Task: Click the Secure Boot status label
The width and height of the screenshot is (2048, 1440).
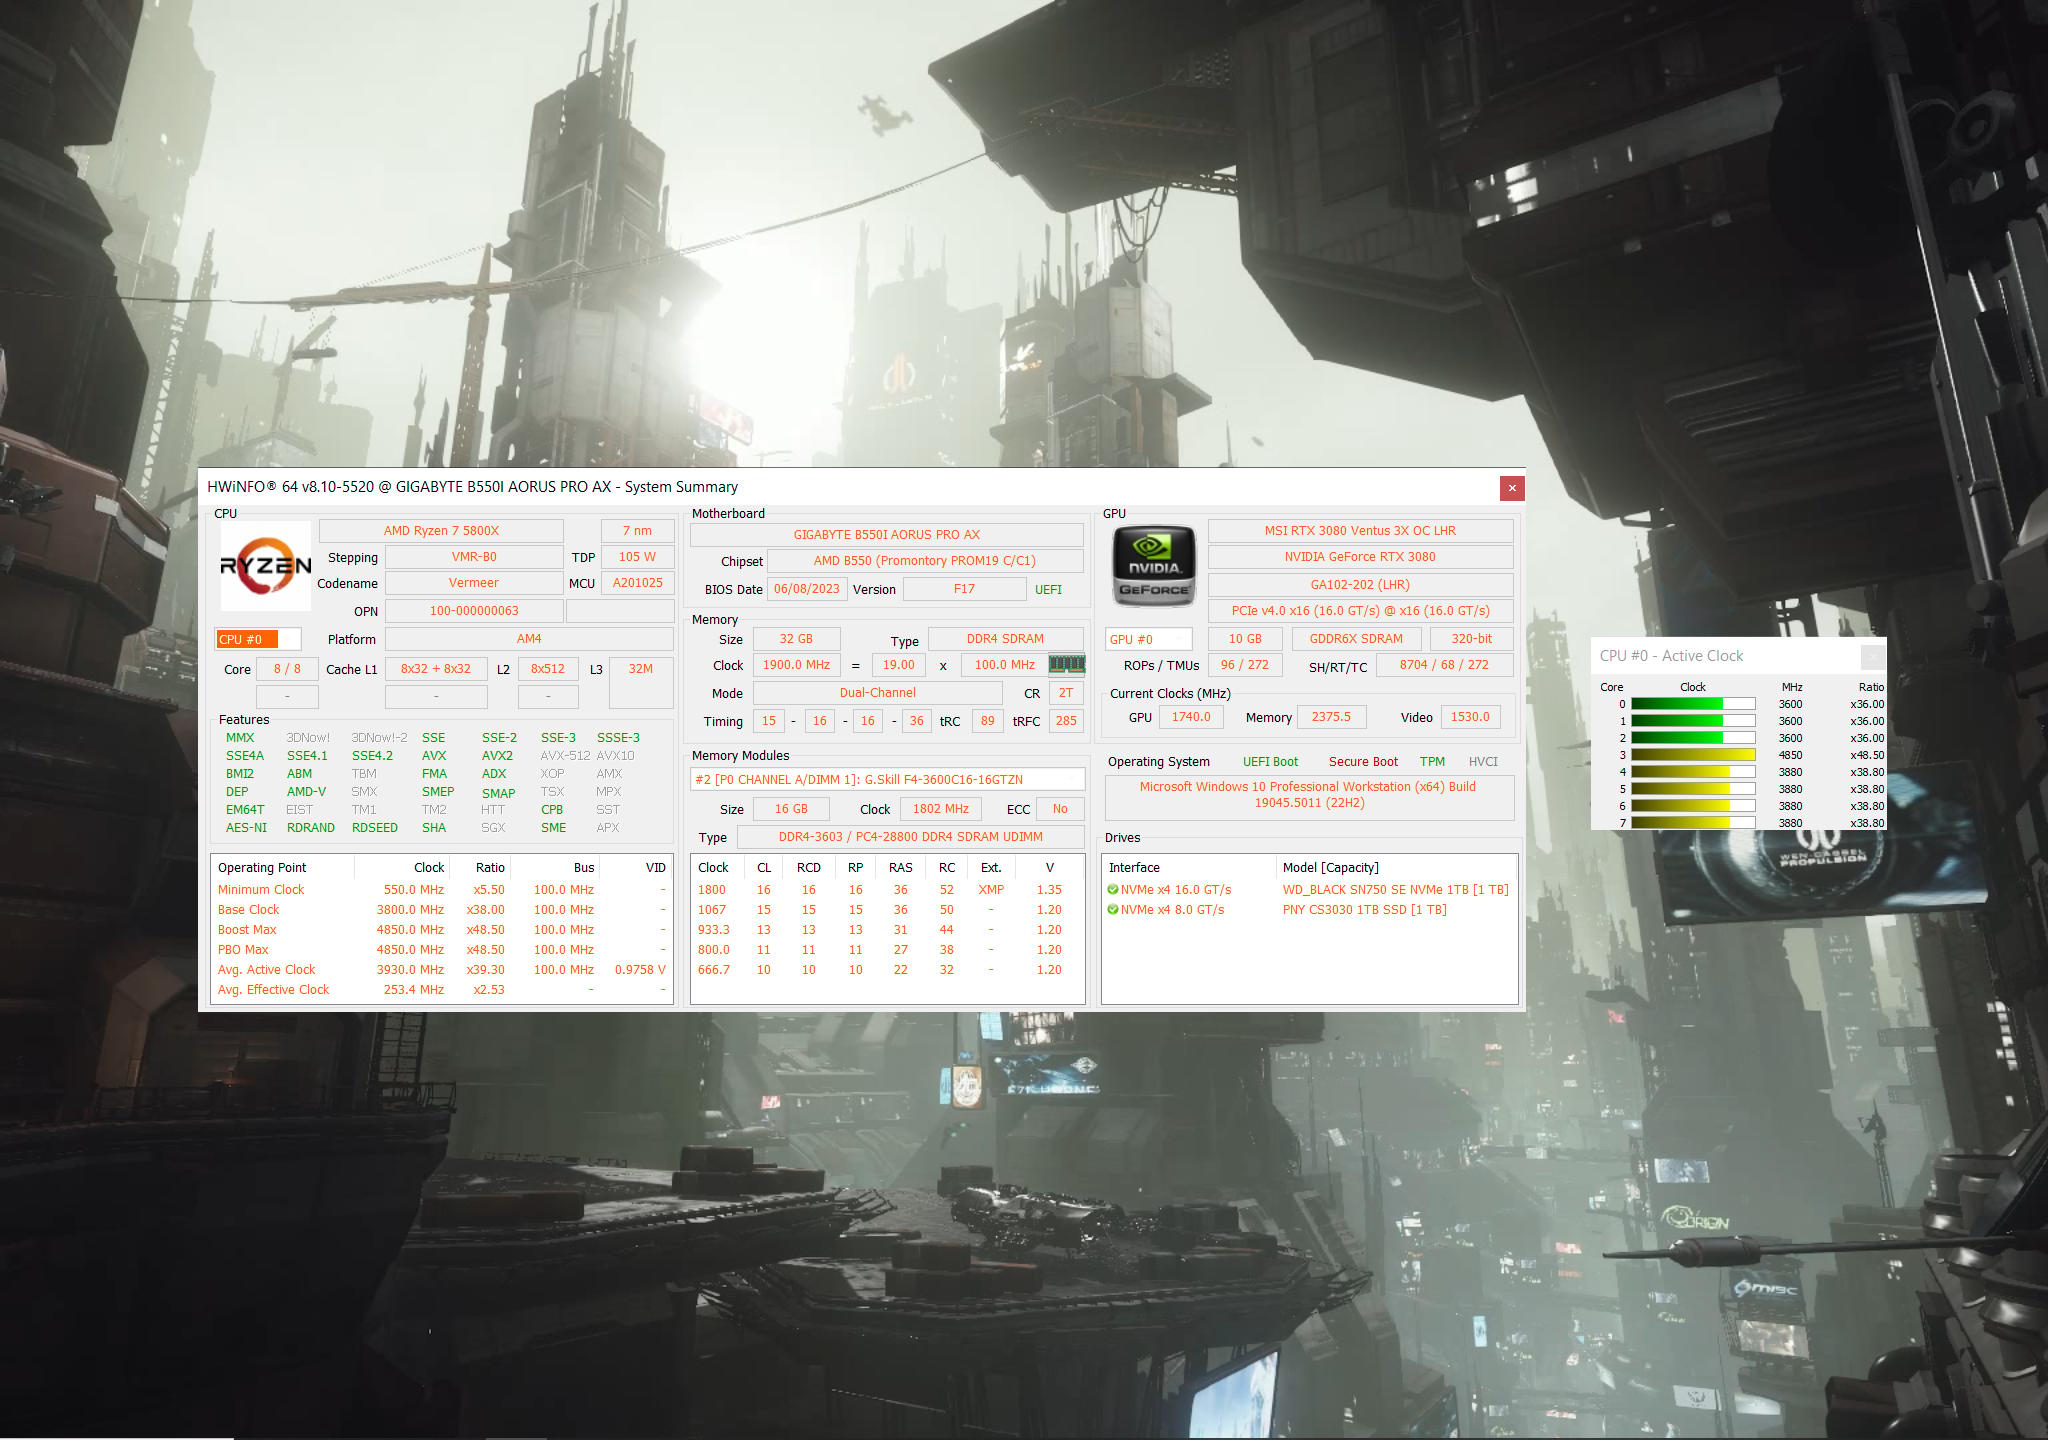Action: (x=1363, y=762)
